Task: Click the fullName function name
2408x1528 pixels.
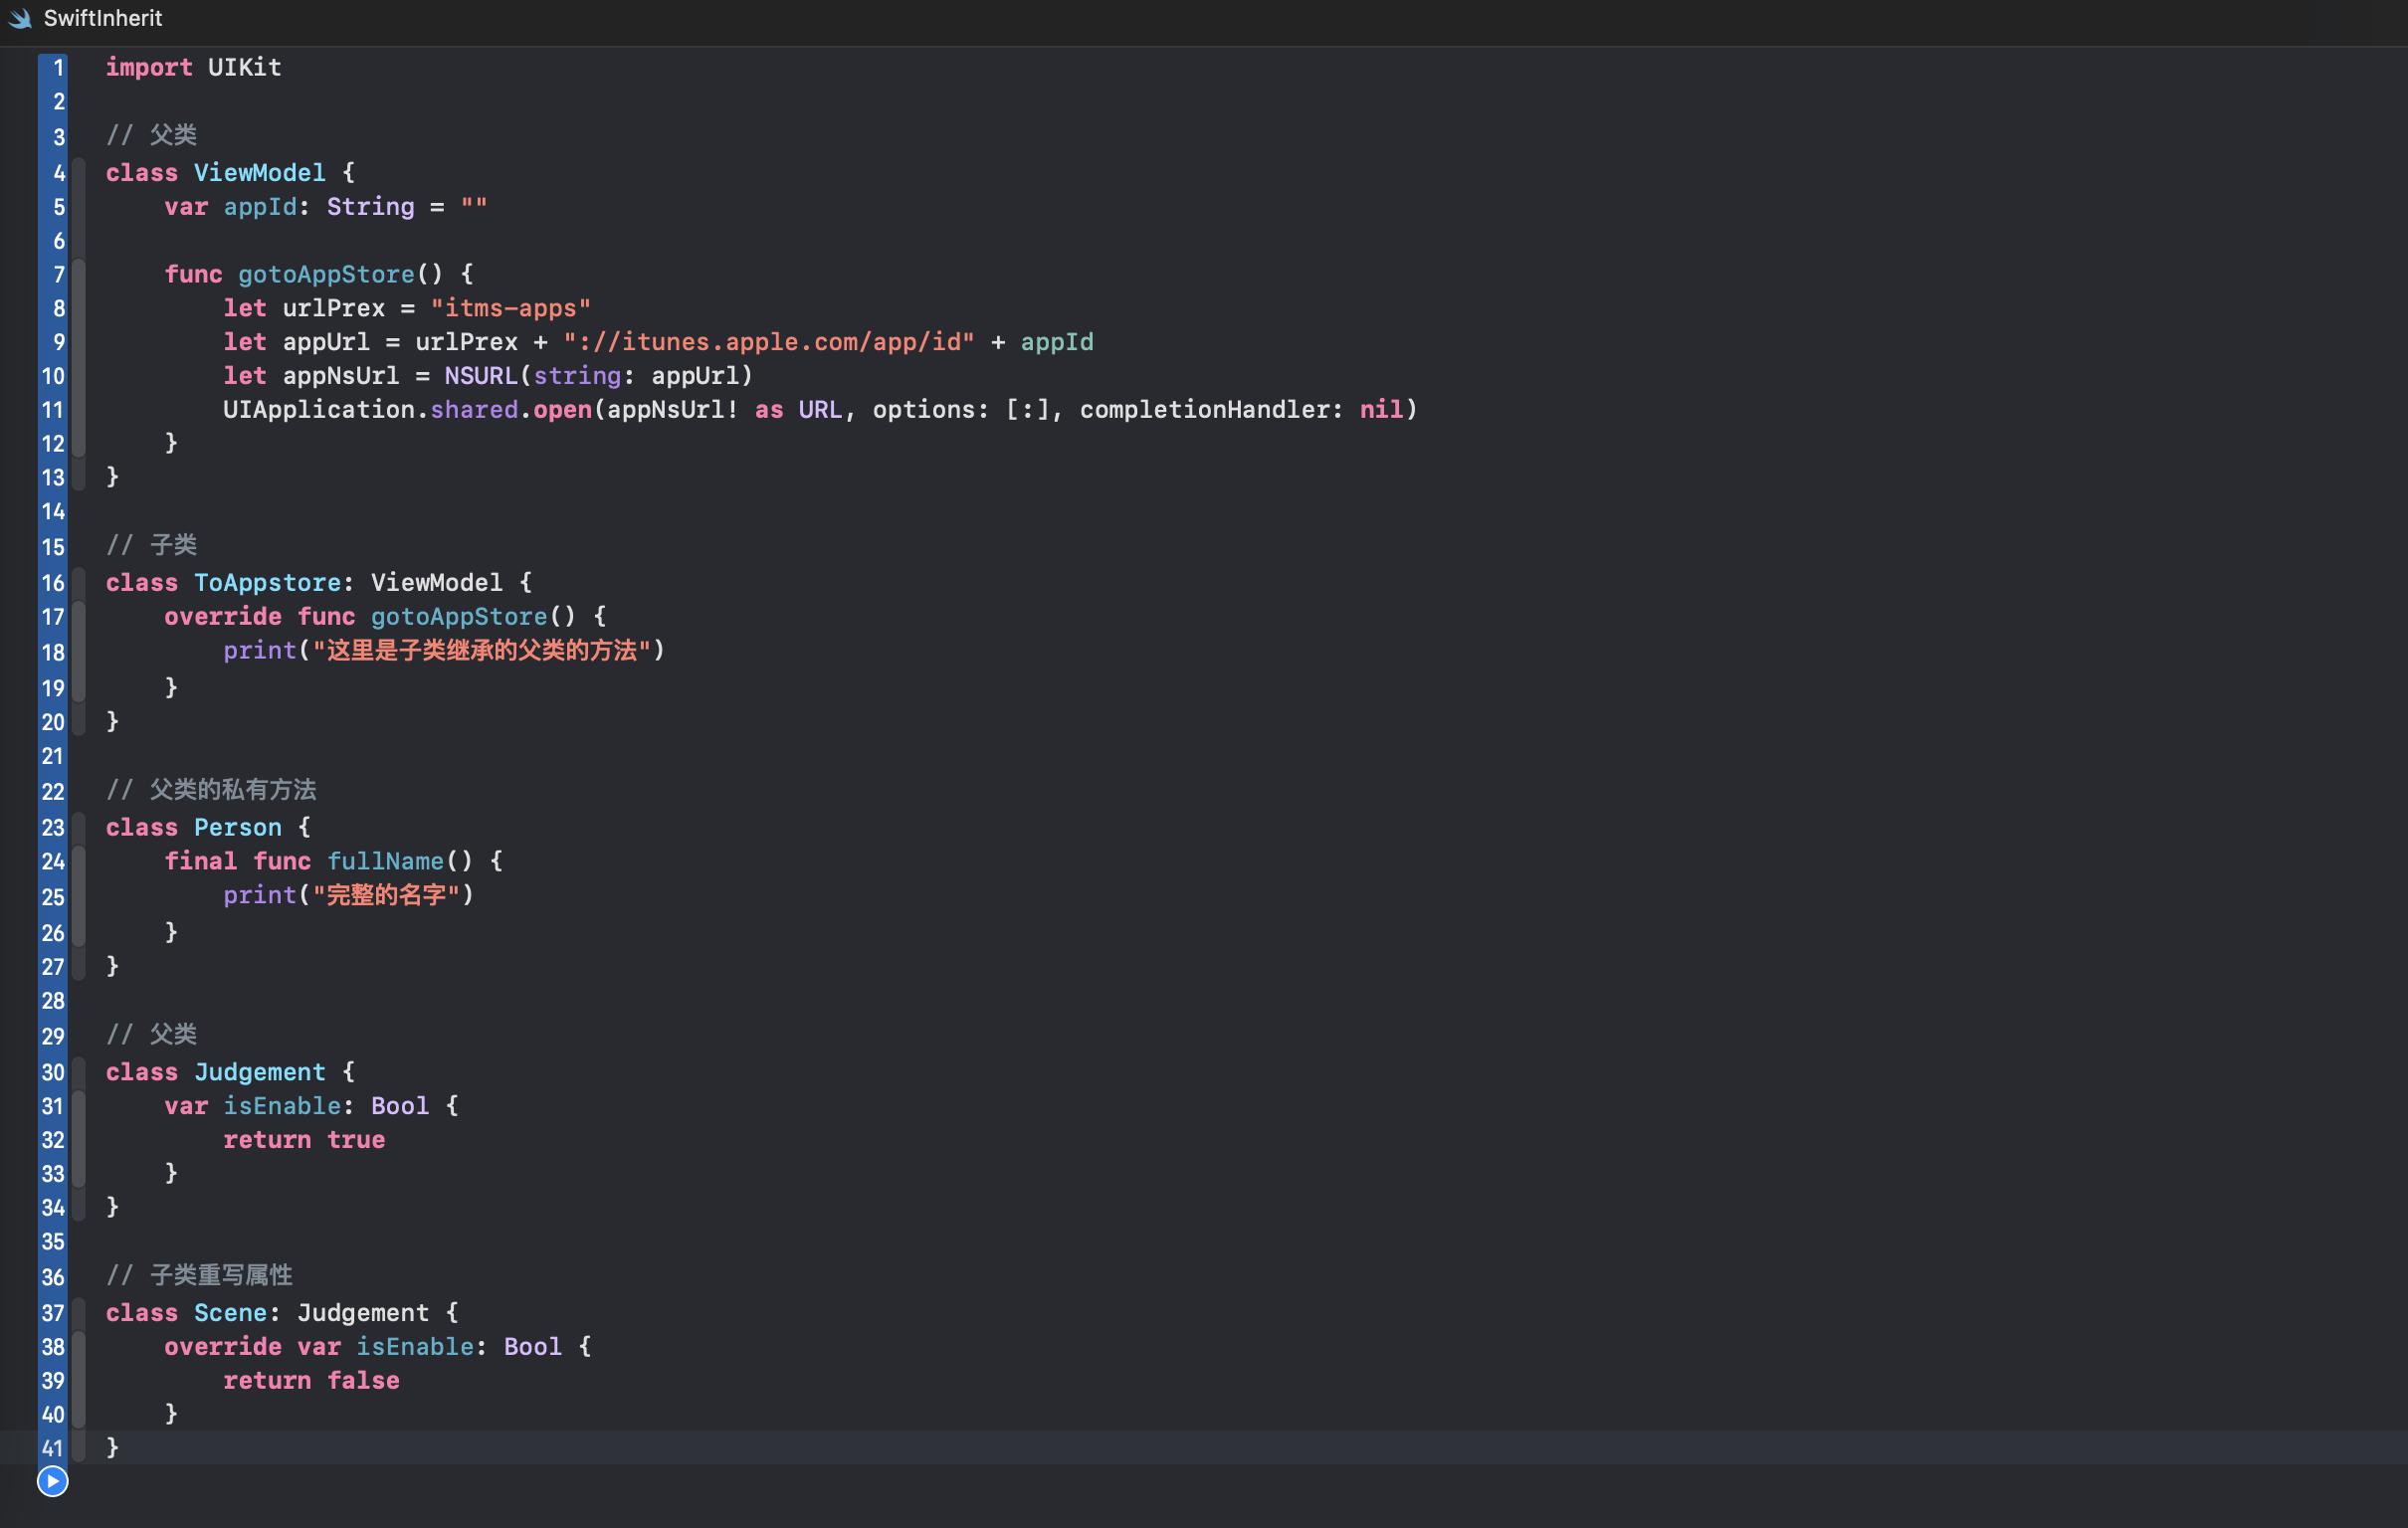Action: tap(385, 861)
